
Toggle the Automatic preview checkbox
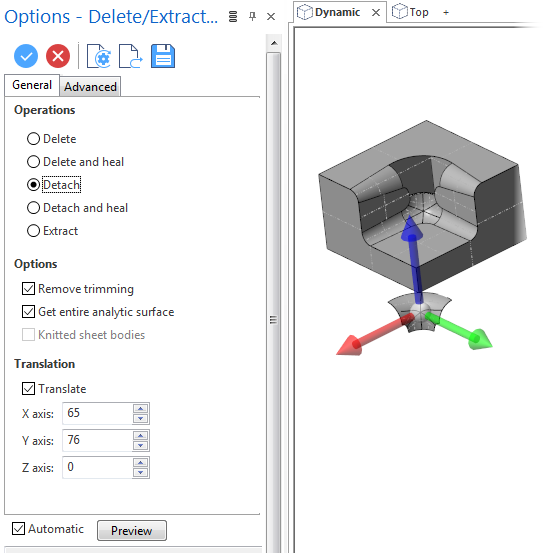pyautogui.click(x=18, y=529)
